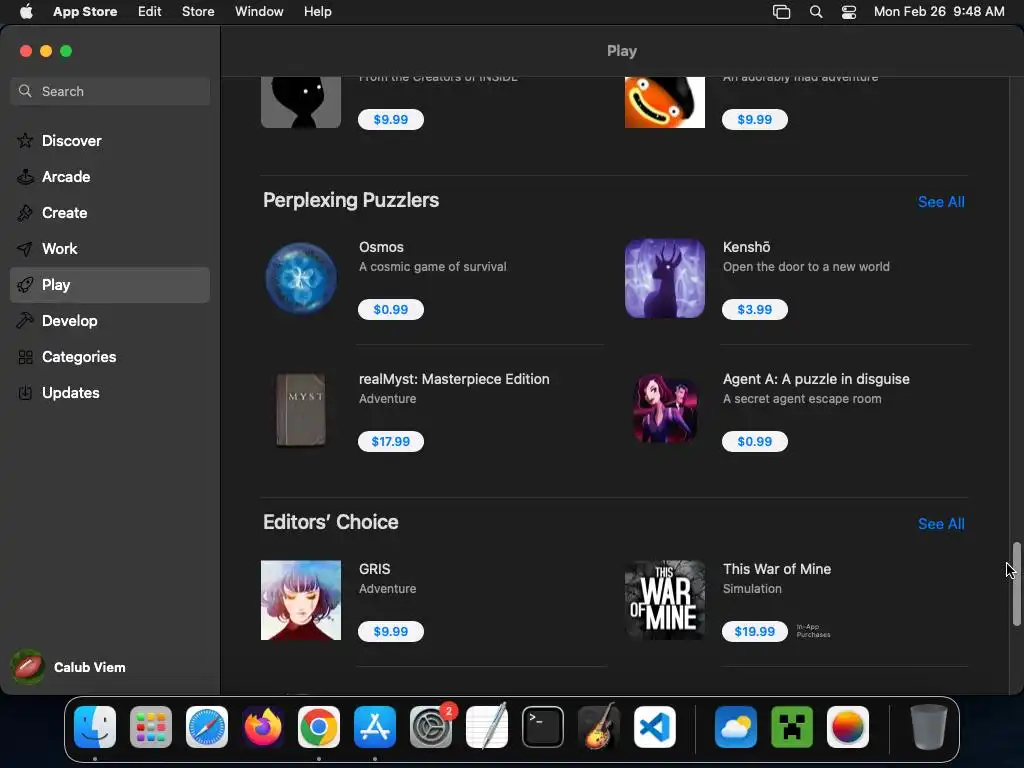
Task: Open the Edit menu
Action: tap(150, 12)
